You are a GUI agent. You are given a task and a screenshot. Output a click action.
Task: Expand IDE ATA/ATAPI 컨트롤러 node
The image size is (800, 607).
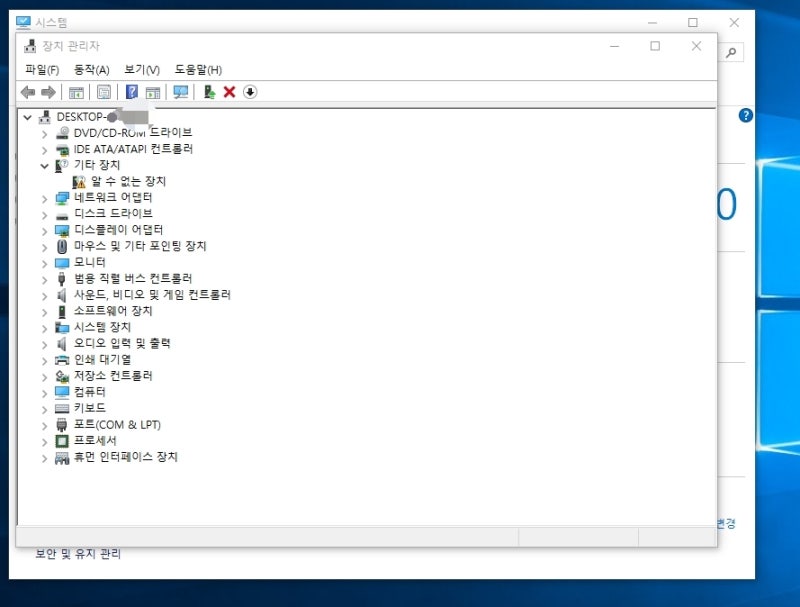coord(44,150)
